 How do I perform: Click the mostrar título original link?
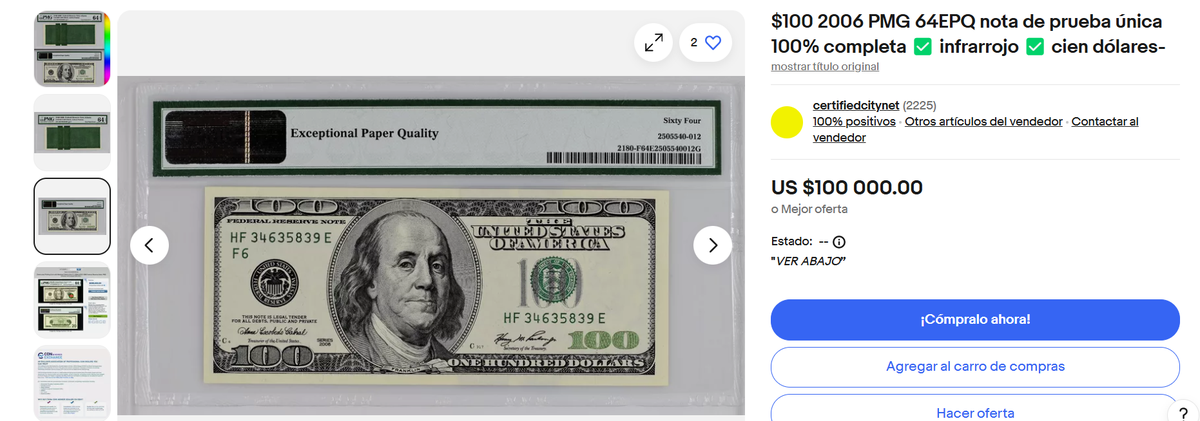pos(825,67)
